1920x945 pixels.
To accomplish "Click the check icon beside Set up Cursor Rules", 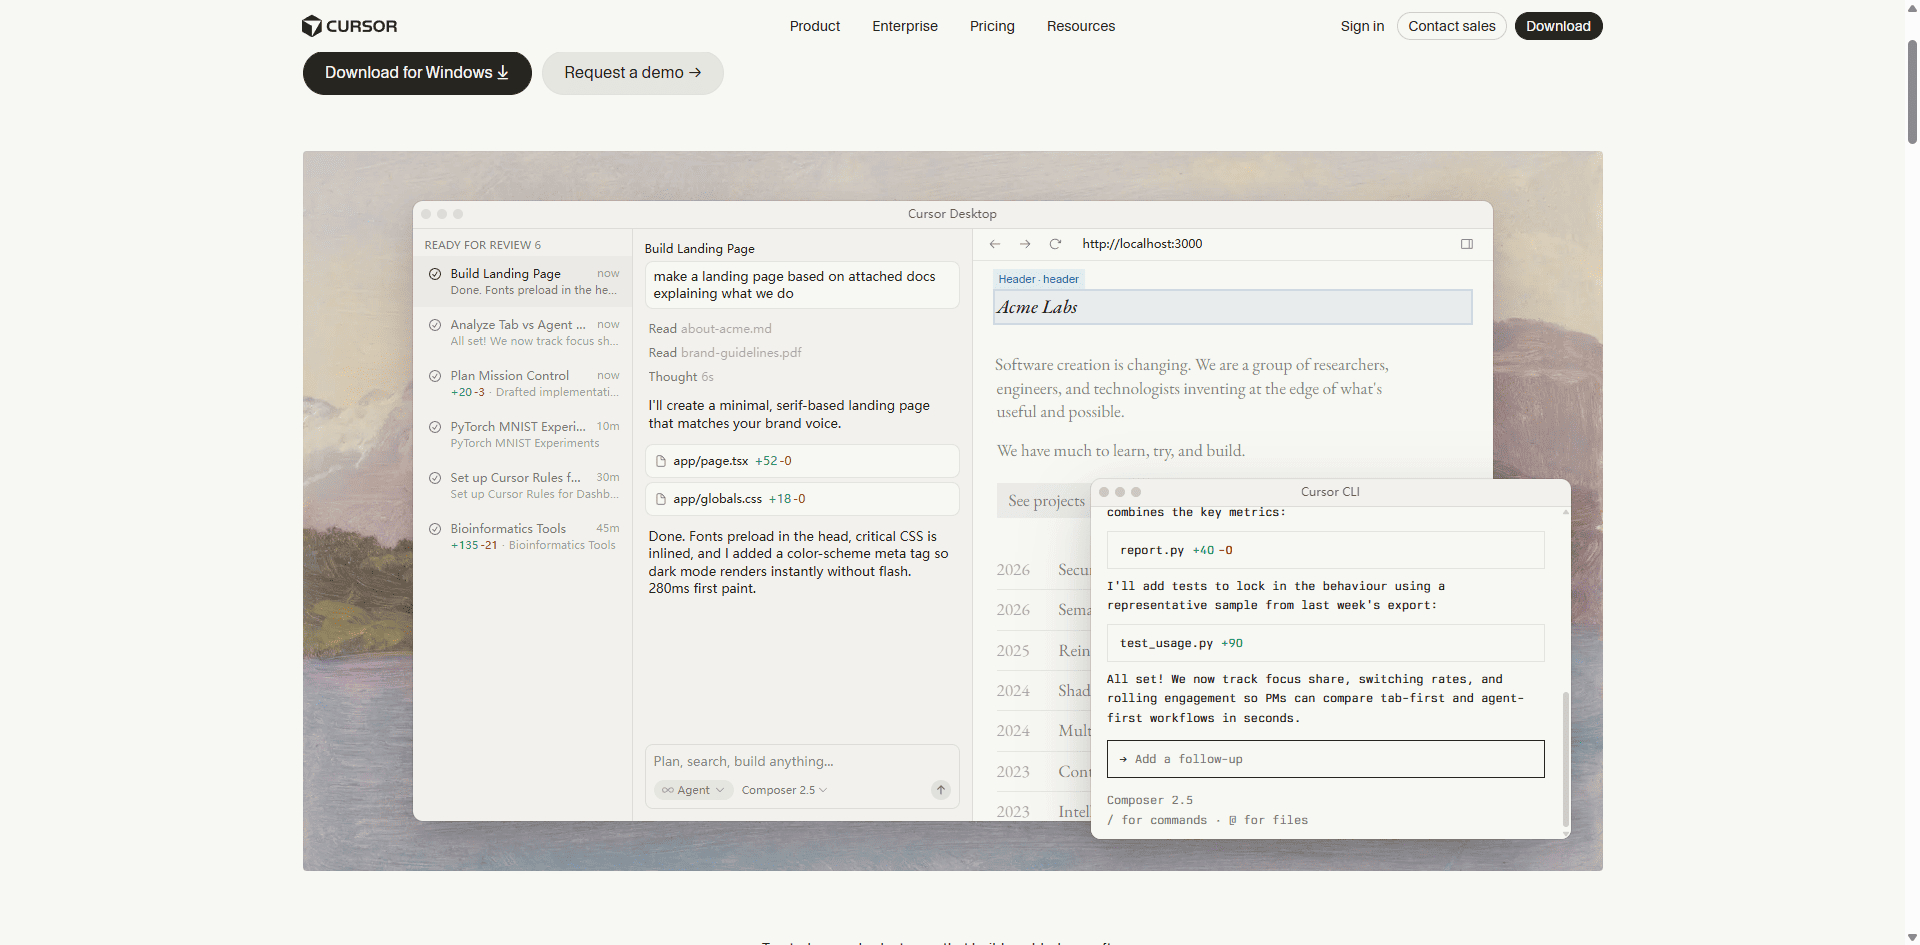I will click(x=435, y=478).
